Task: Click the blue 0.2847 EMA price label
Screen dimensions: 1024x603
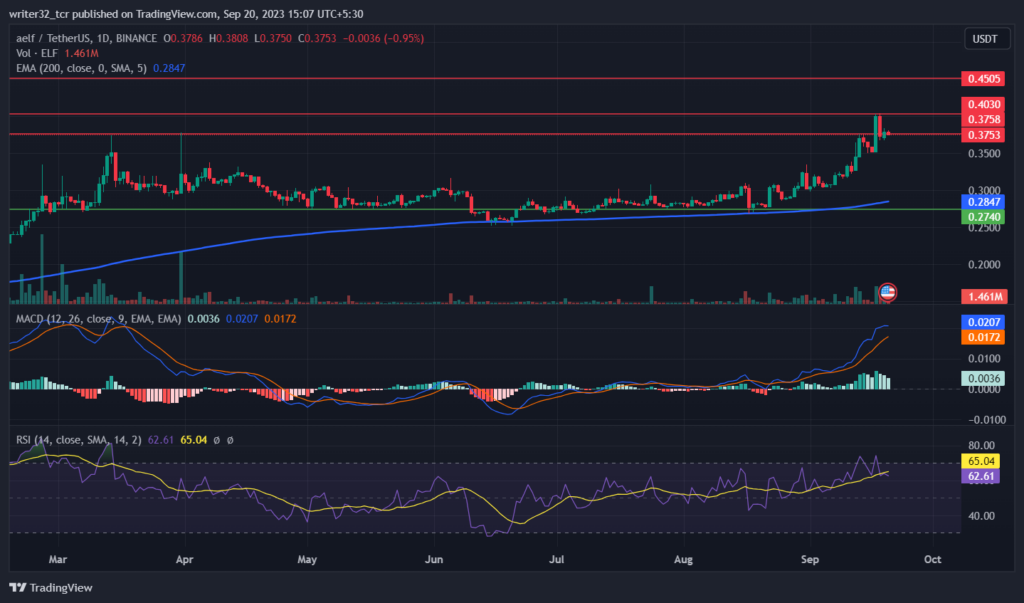Action: [984, 202]
